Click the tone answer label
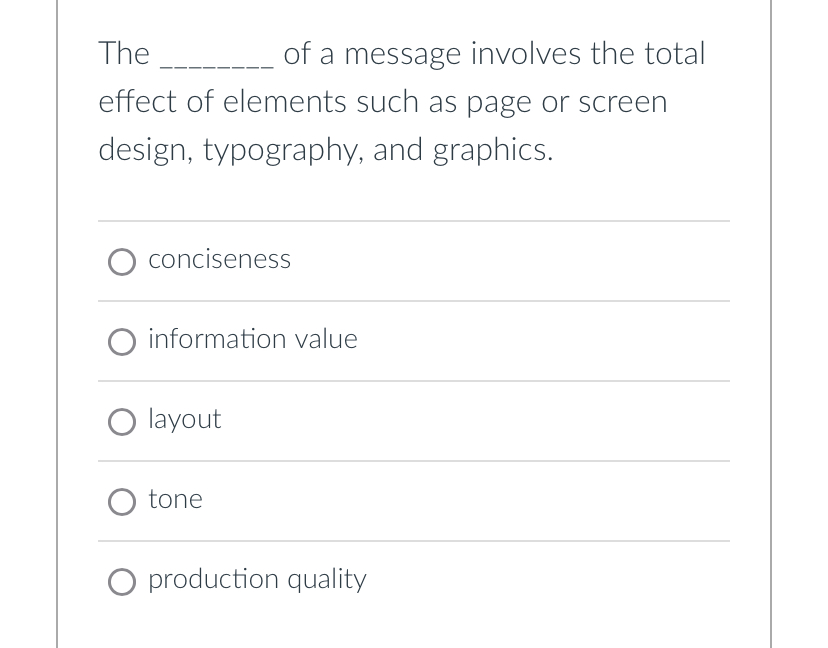This screenshot has height=648, width=828. coord(175,499)
